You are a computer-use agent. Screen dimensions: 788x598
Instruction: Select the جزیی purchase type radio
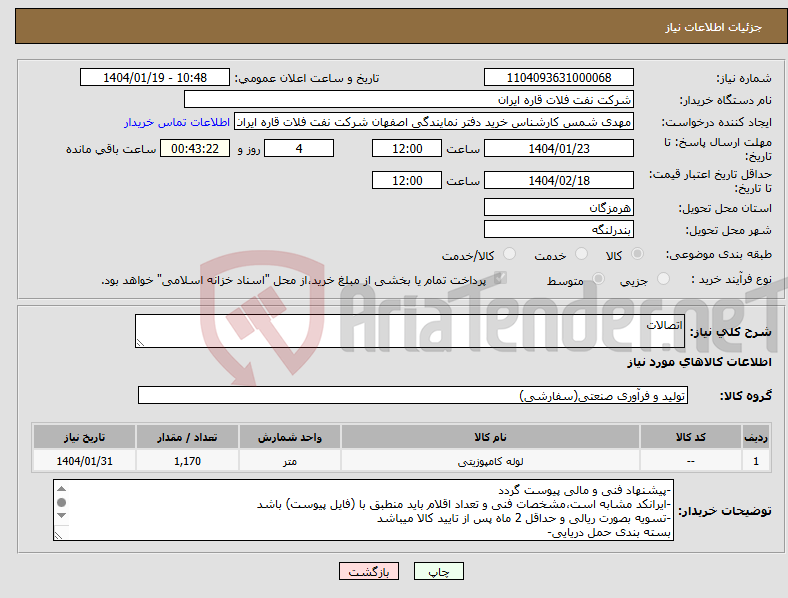[663, 279]
